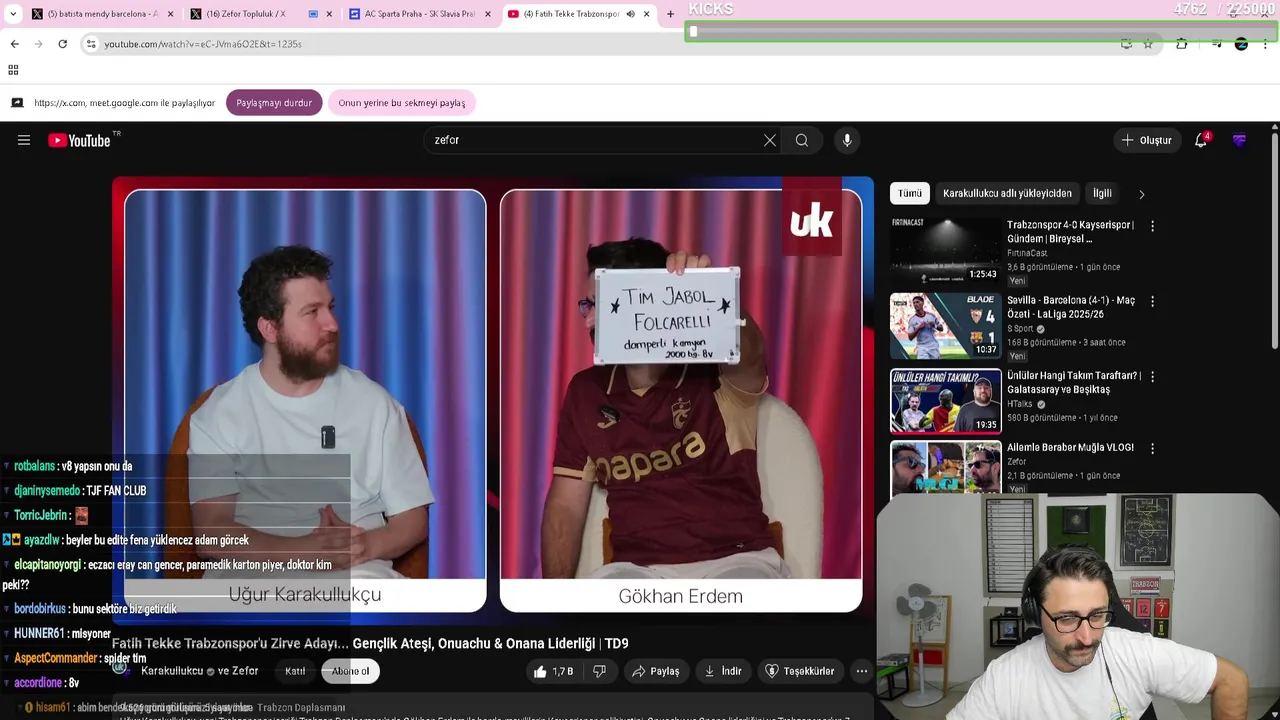Like the video with thumbs up
This screenshot has height=720, width=1280.
(x=555, y=671)
